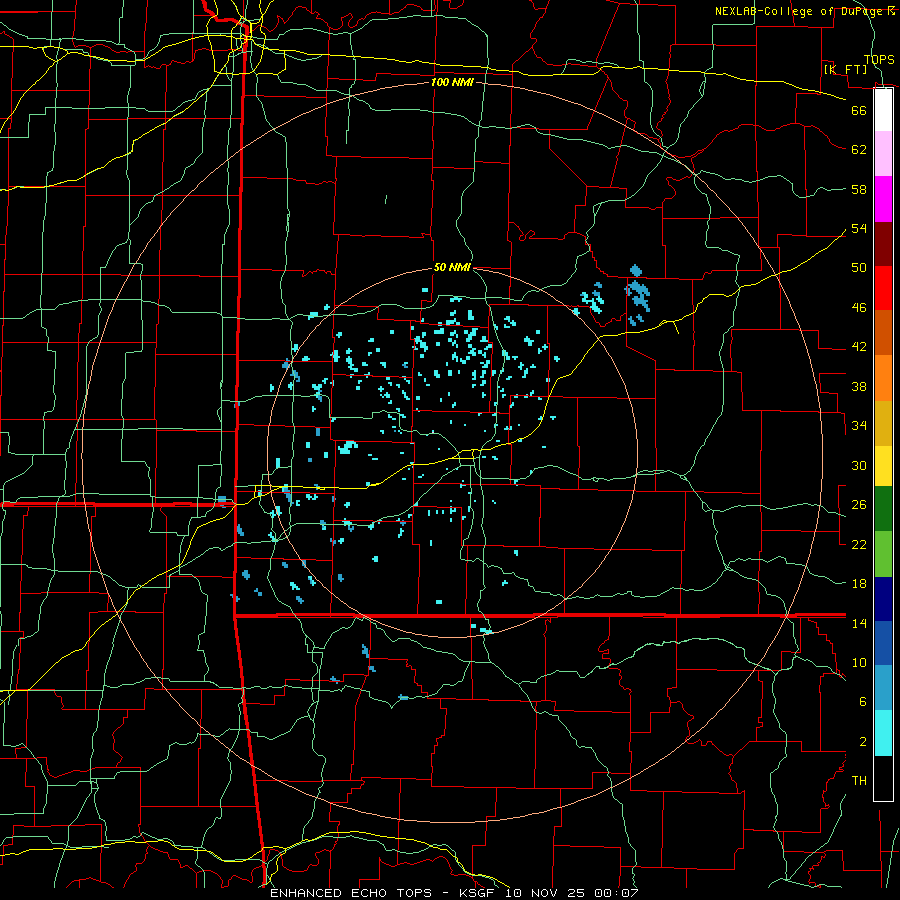
Task: Select the '50' legend value
Action: [x=859, y=268]
